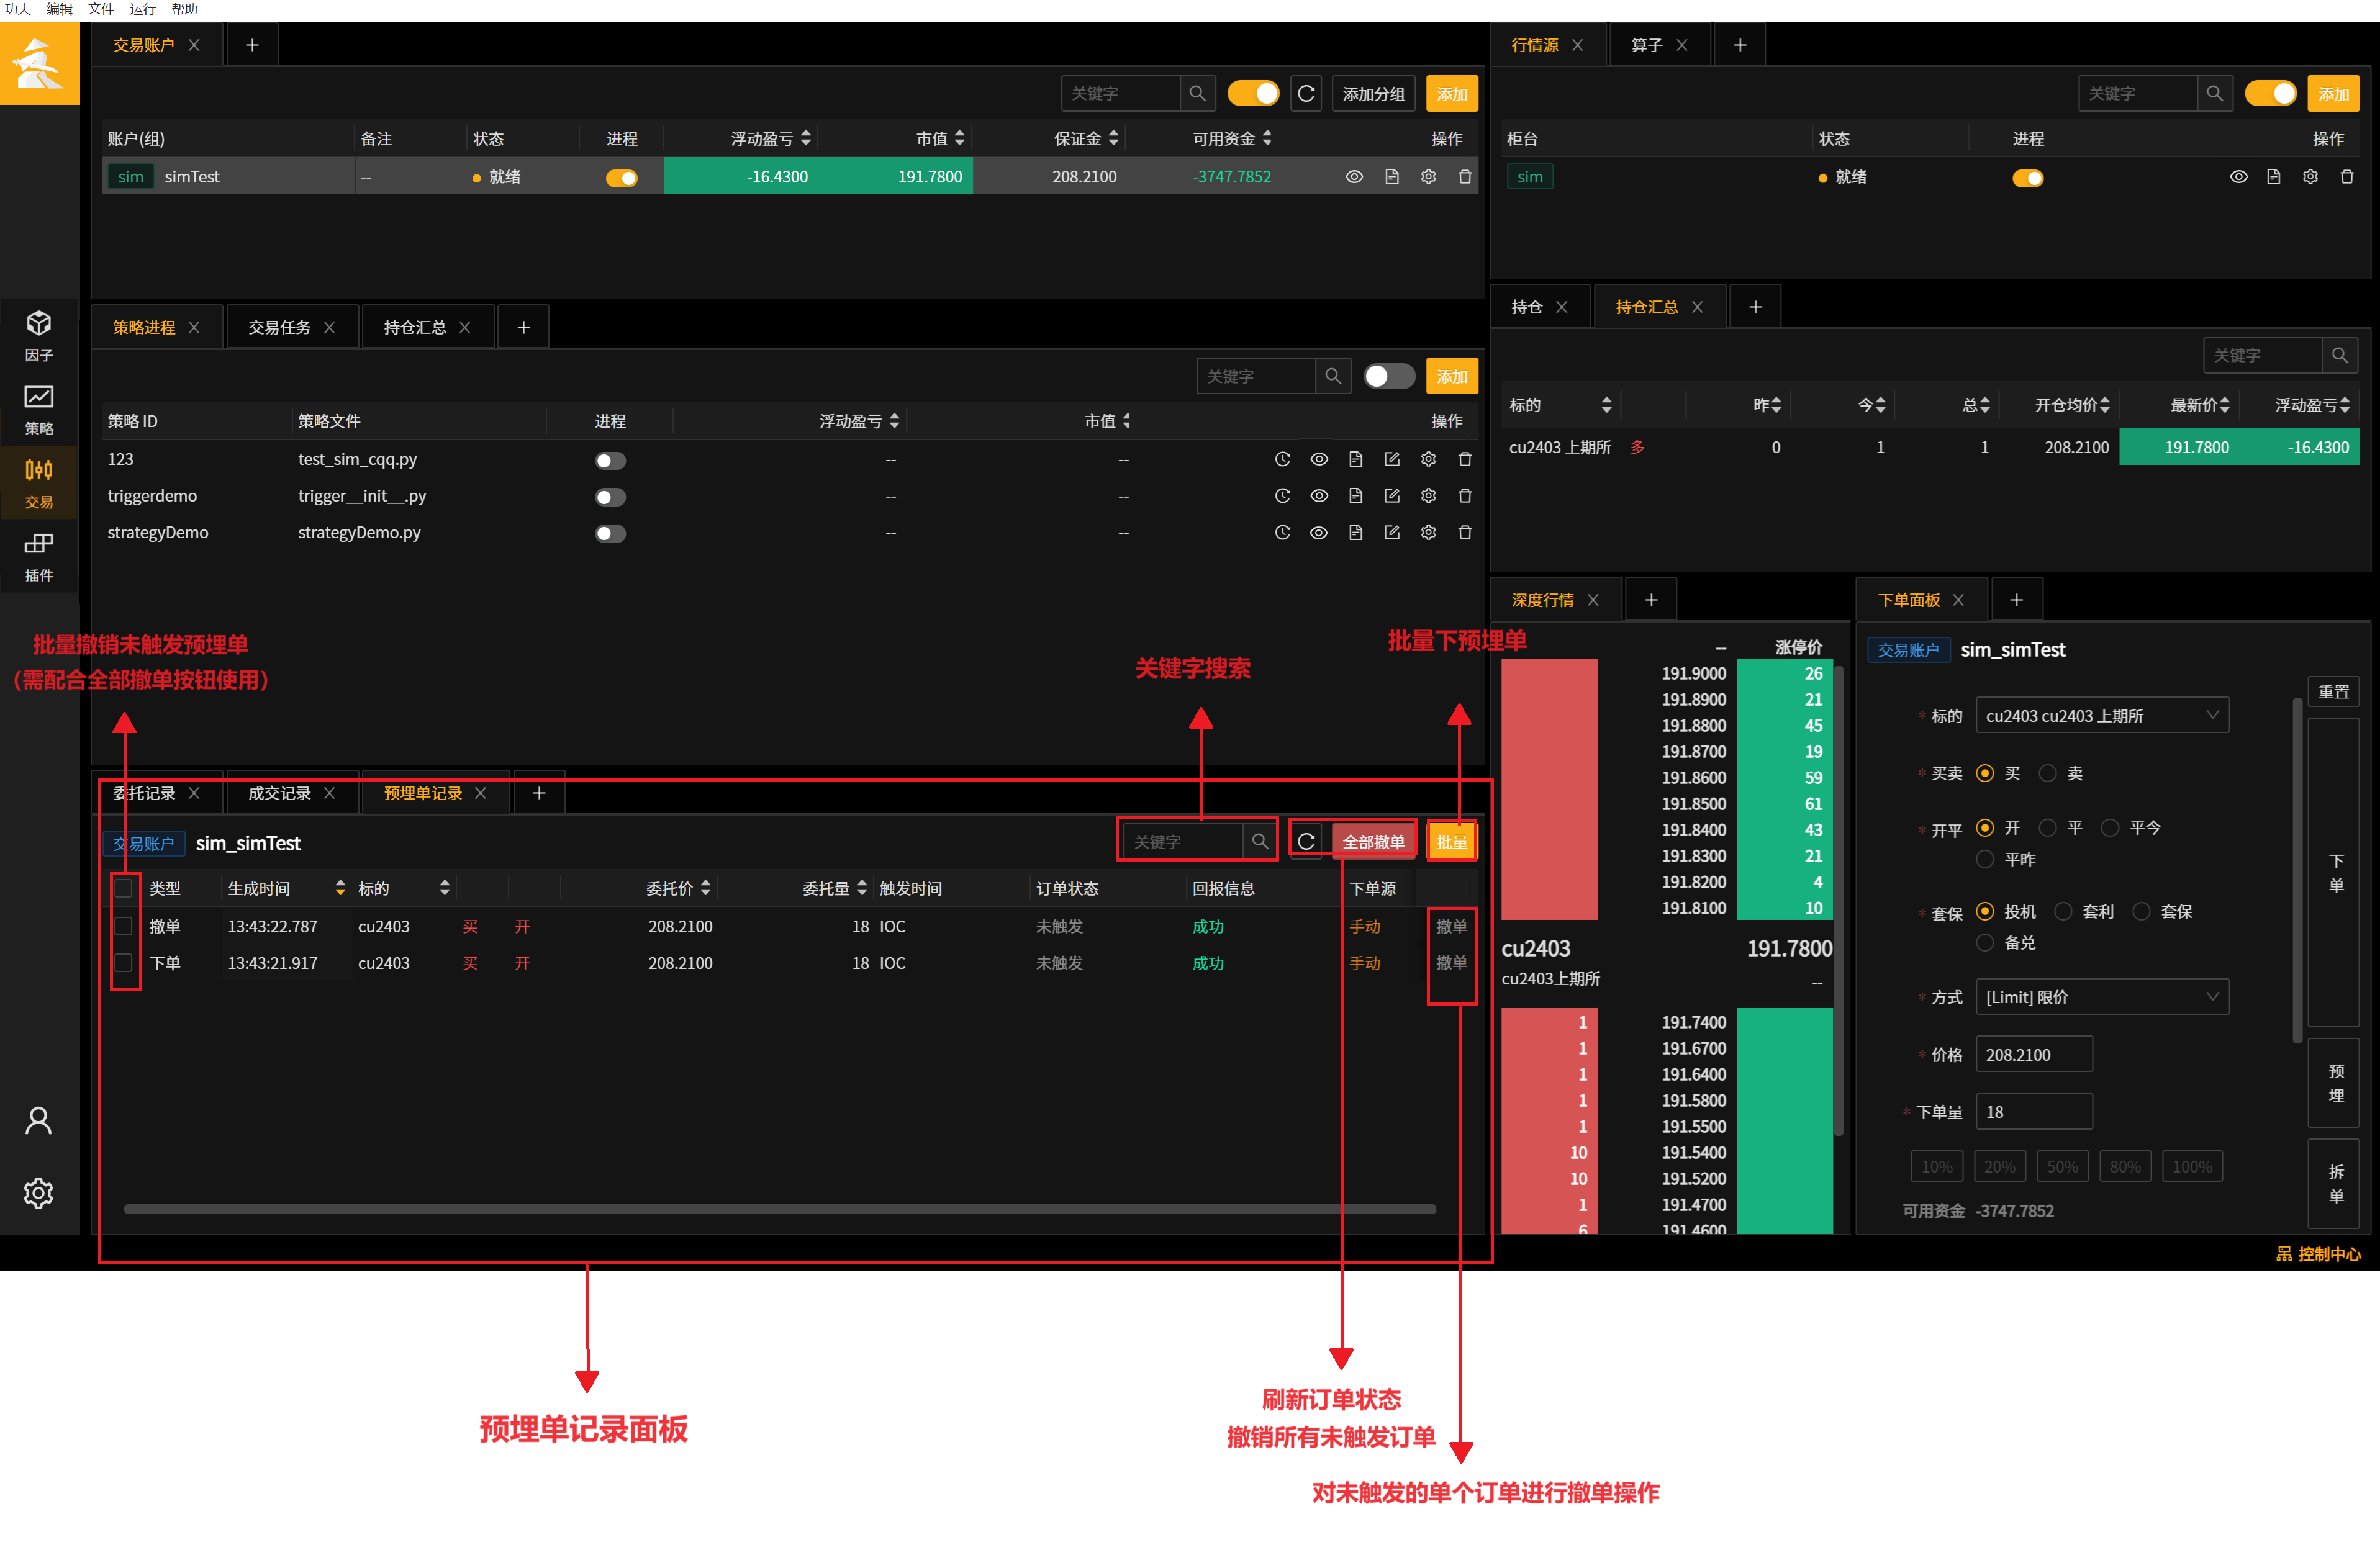The height and width of the screenshot is (1545, 2380).
Task: Open the 算子 tab
Action: point(1646,45)
